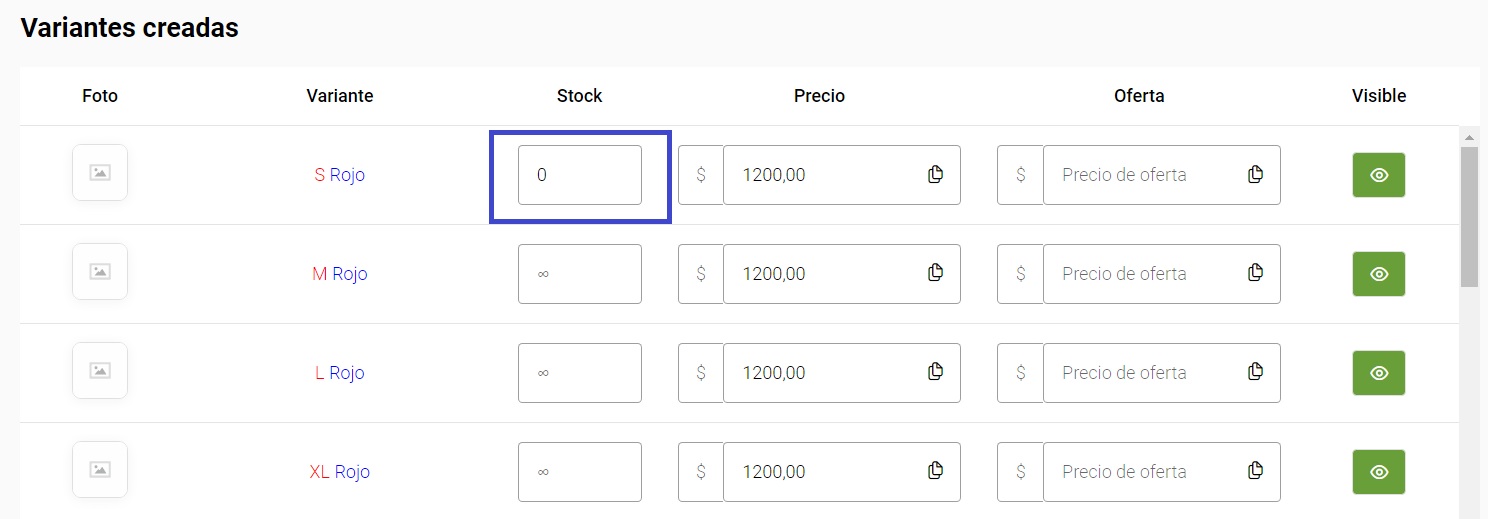Hide the M Rojo variant with eye button
Screen dimensions: 1488x519
pos(1379,274)
